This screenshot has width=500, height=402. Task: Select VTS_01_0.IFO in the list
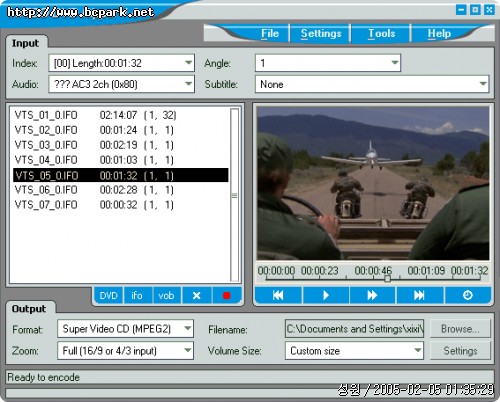(121, 115)
